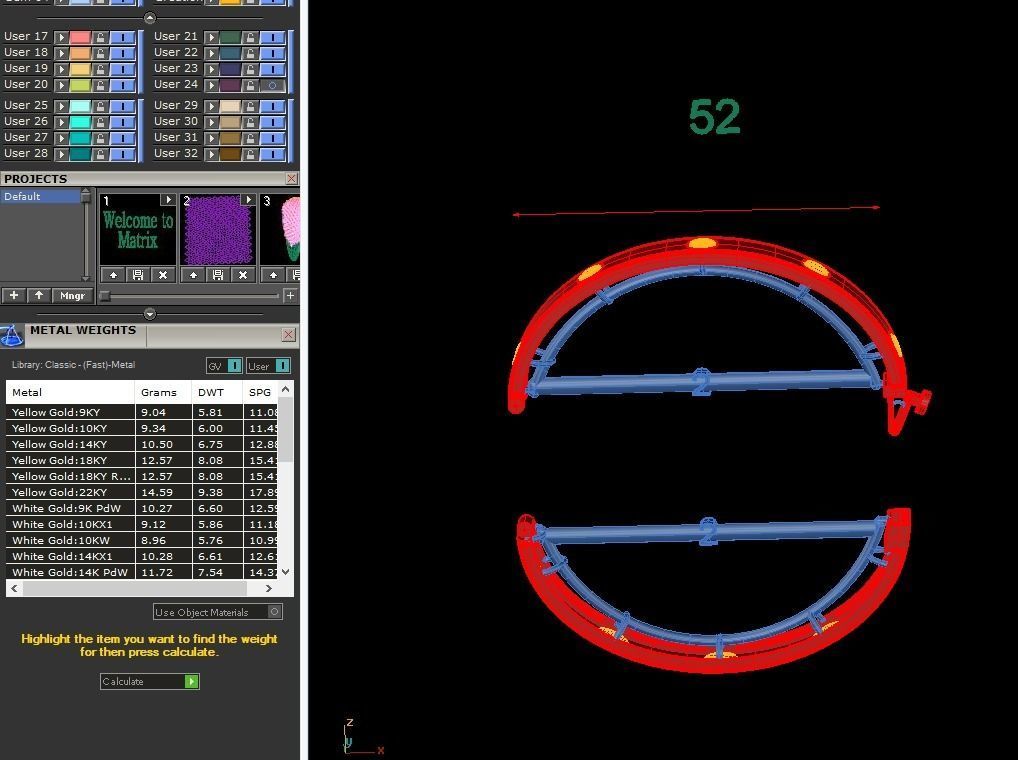Pick the User 23 navy color swatch

click(x=230, y=69)
